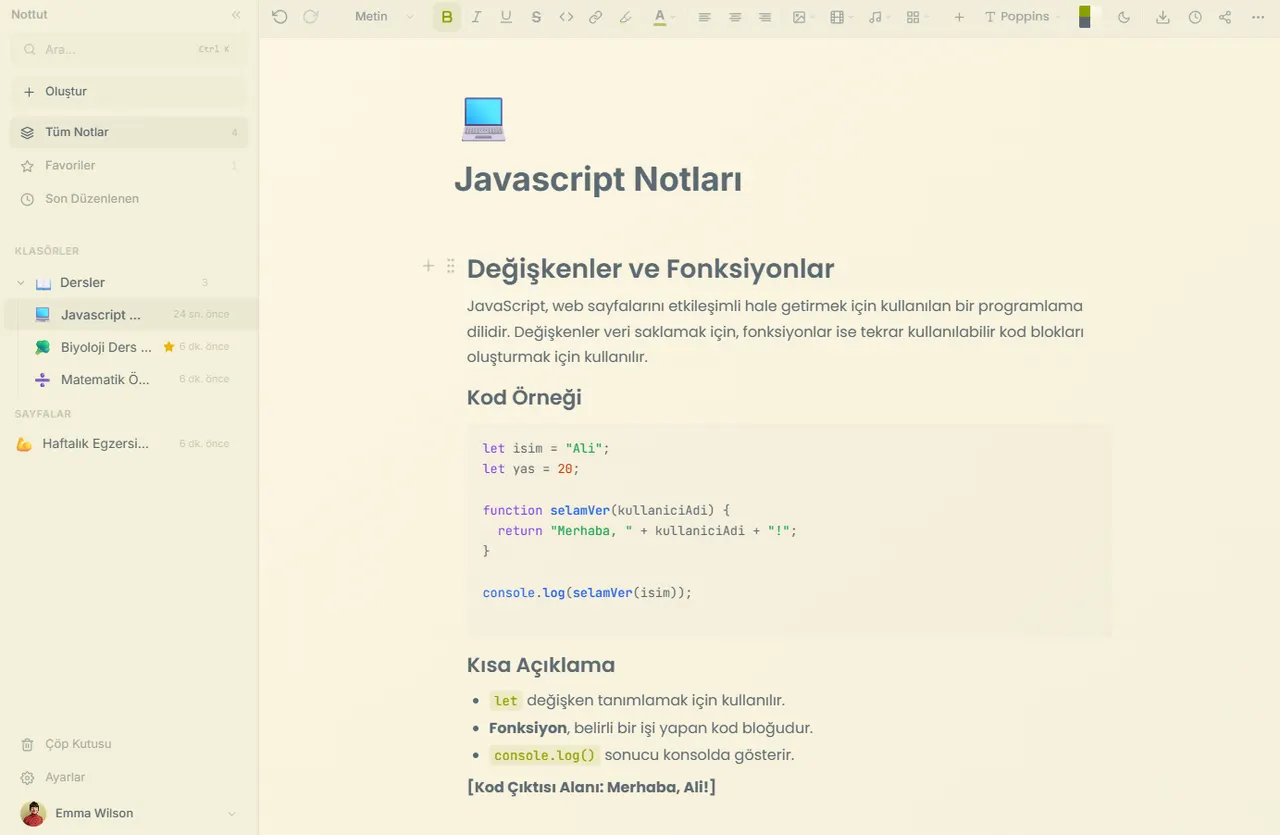Click the share icon
This screenshot has height=835, width=1280.
click(x=1225, y=17)
